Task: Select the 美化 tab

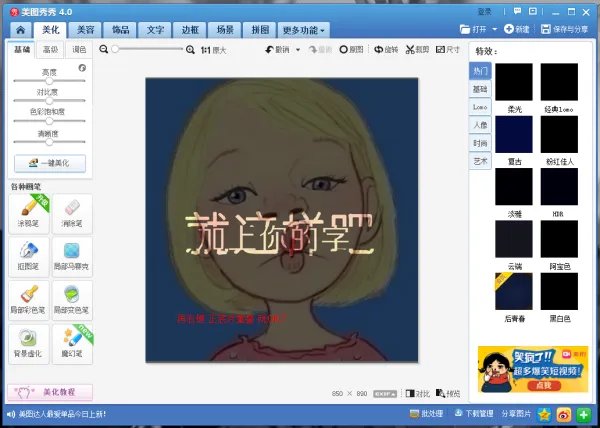Action: pos(50,30)
